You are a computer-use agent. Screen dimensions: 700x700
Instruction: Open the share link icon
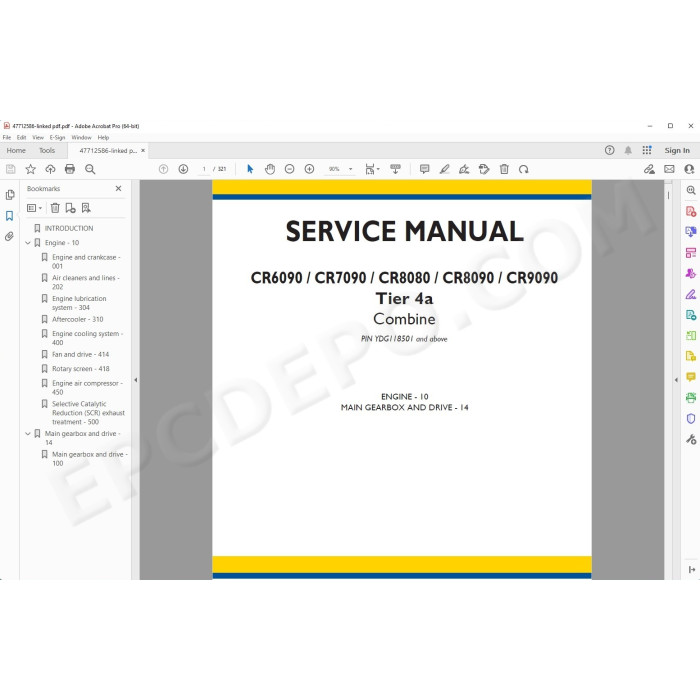(x=649, y=169)
